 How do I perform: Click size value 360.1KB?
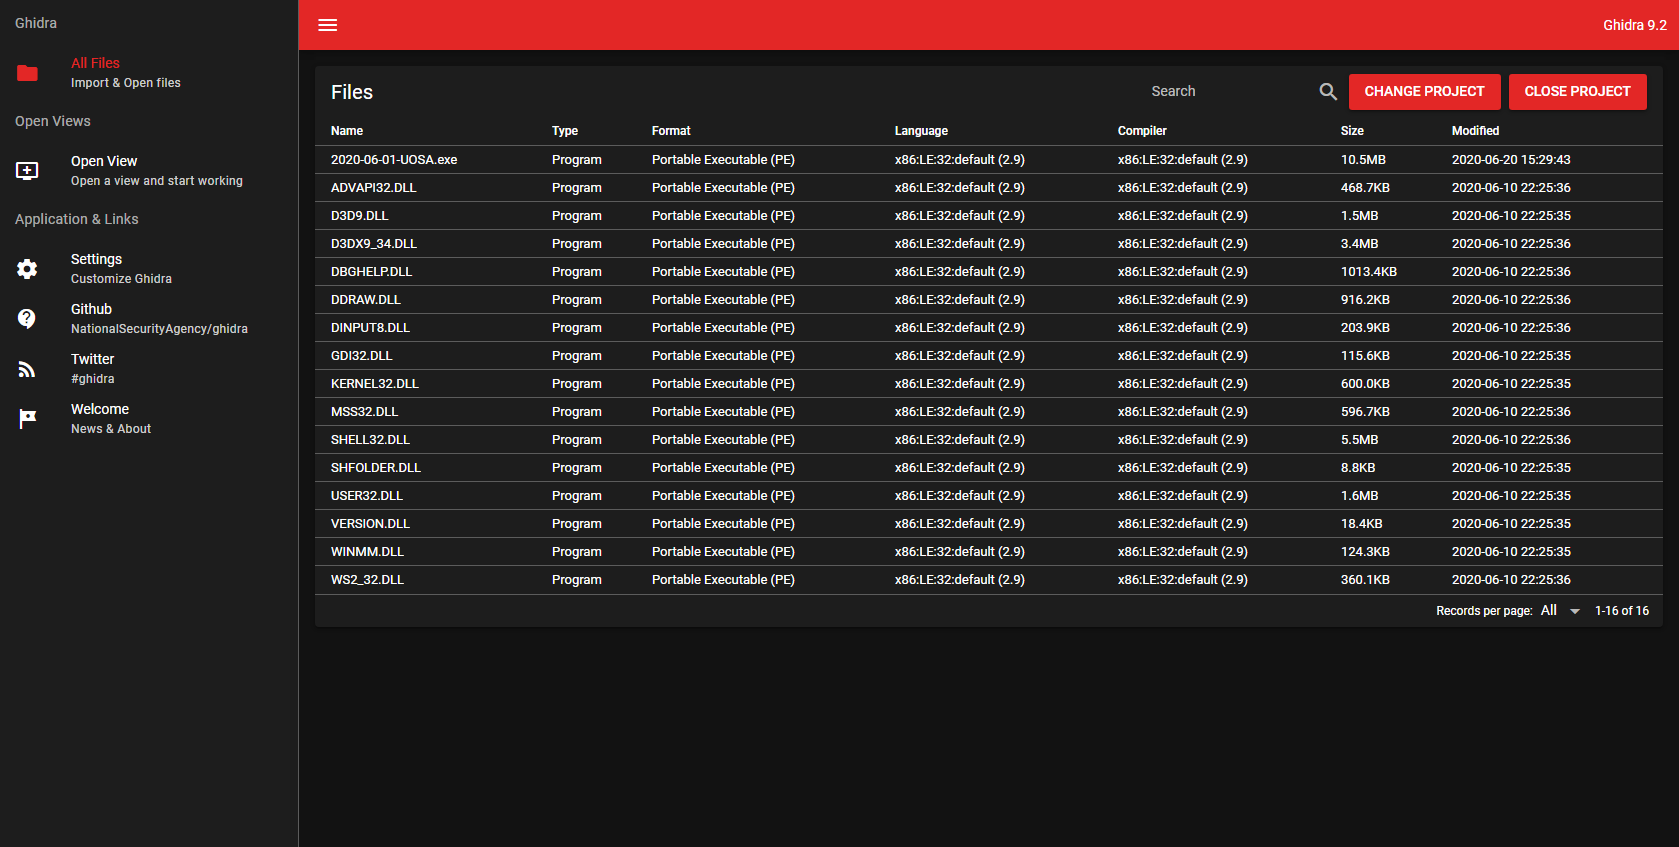click(x=1365, y=580)
